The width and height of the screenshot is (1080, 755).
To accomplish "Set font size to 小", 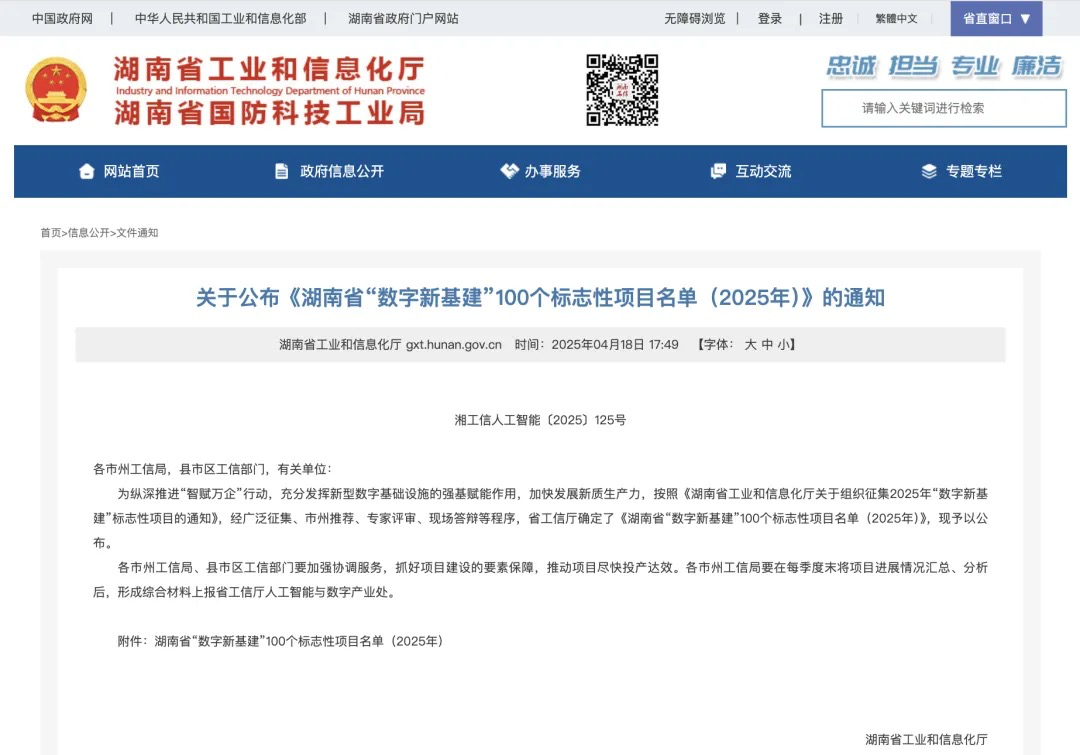I will point(784,344).
